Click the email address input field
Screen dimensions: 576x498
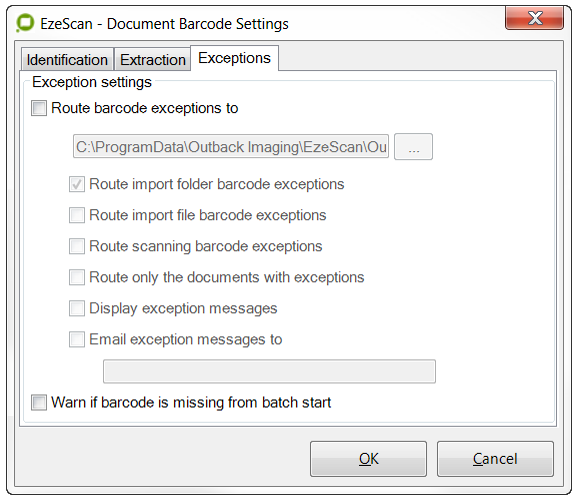coord(269,371)
